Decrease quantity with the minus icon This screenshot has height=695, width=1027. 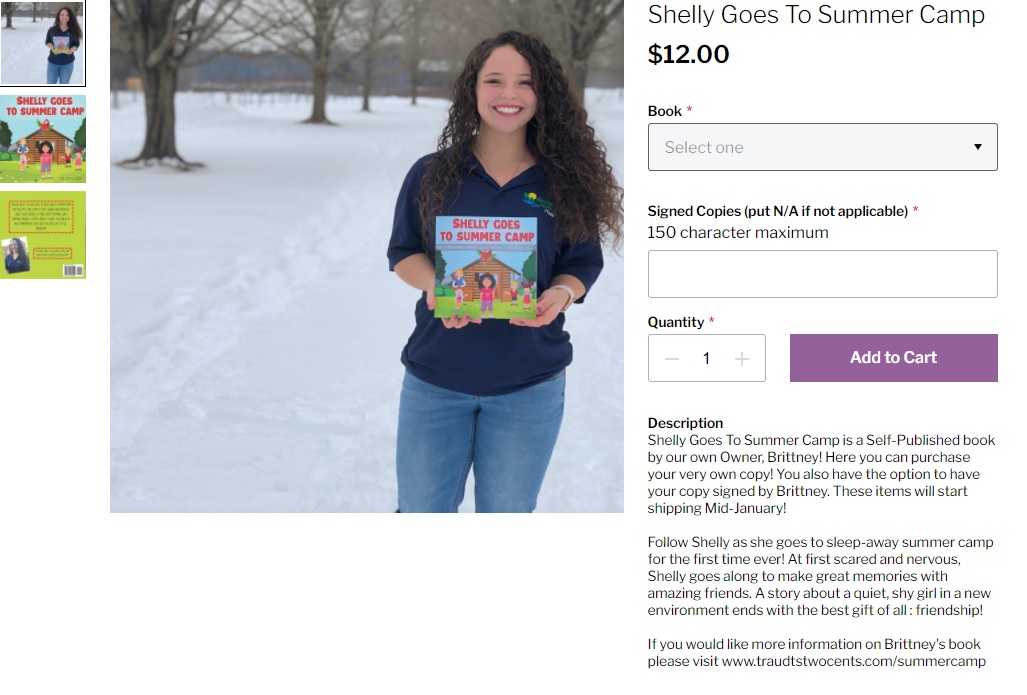click(671, 358)
